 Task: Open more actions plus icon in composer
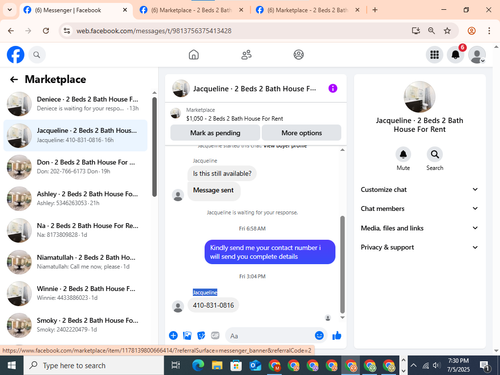tap(173, 335)
